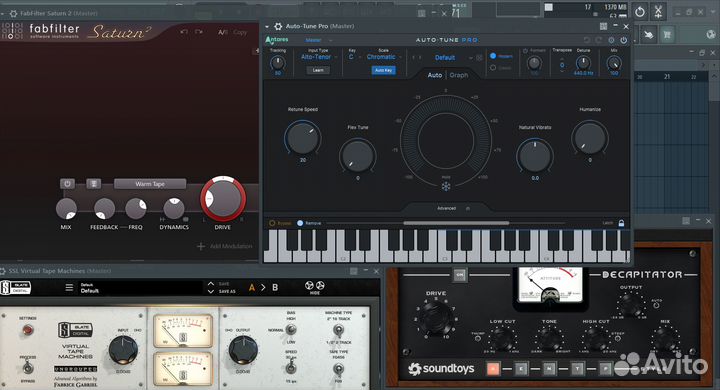Click Auto-Tune Mix knob

click(614, 62)
